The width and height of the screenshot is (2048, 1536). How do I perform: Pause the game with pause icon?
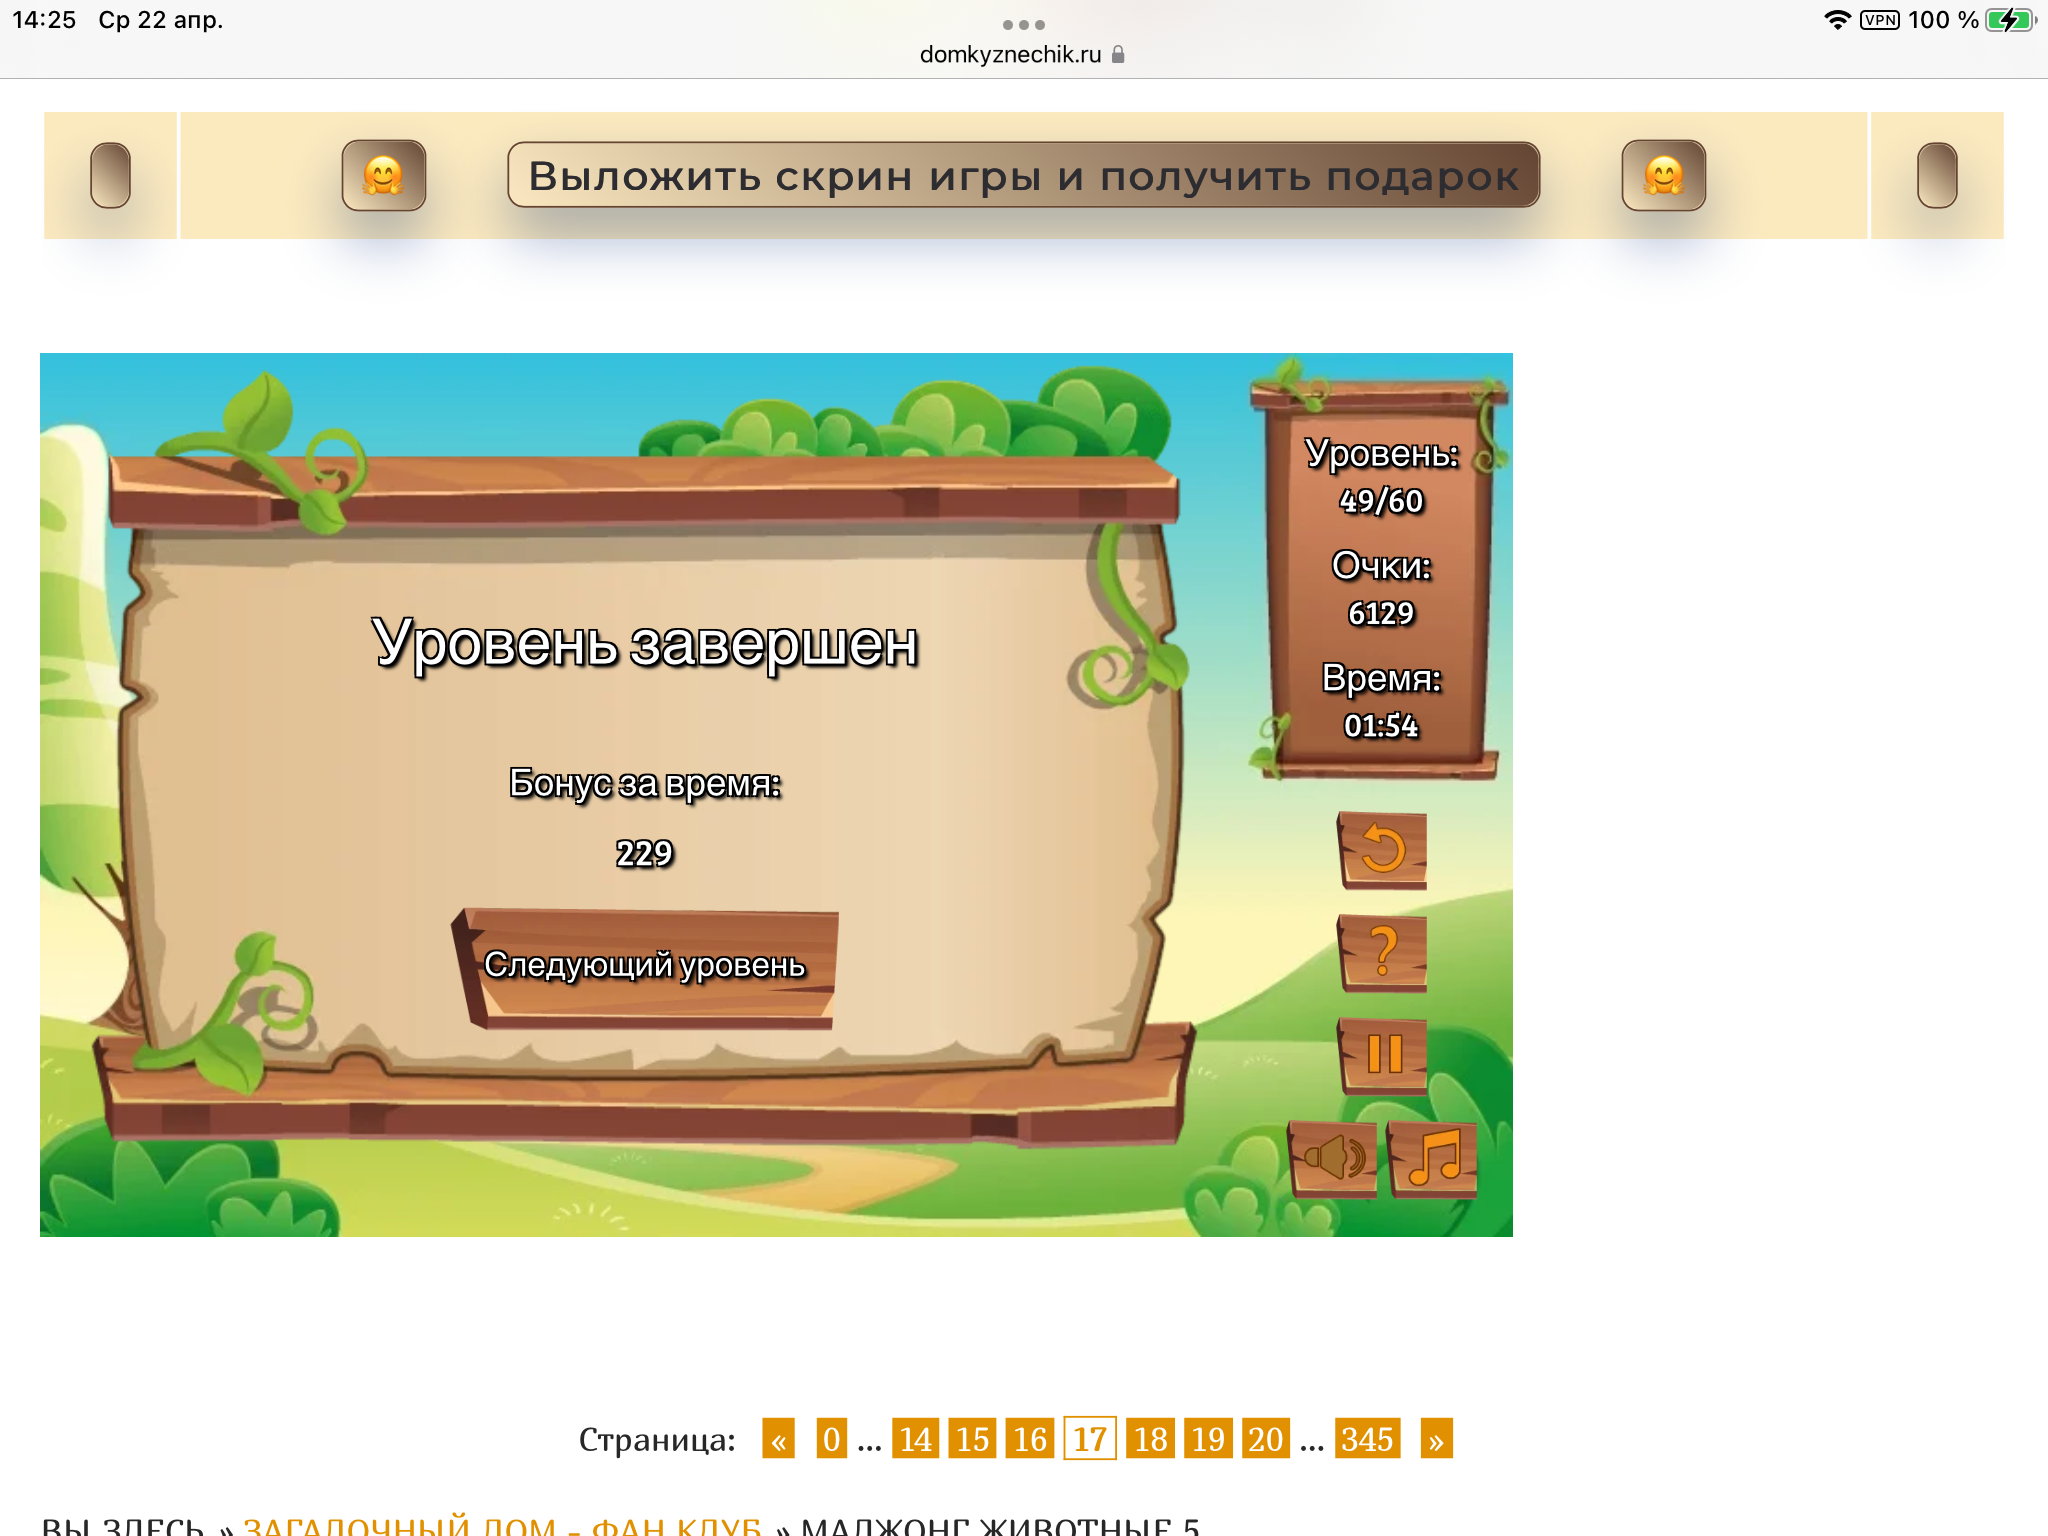(x=1383, y=1054)
